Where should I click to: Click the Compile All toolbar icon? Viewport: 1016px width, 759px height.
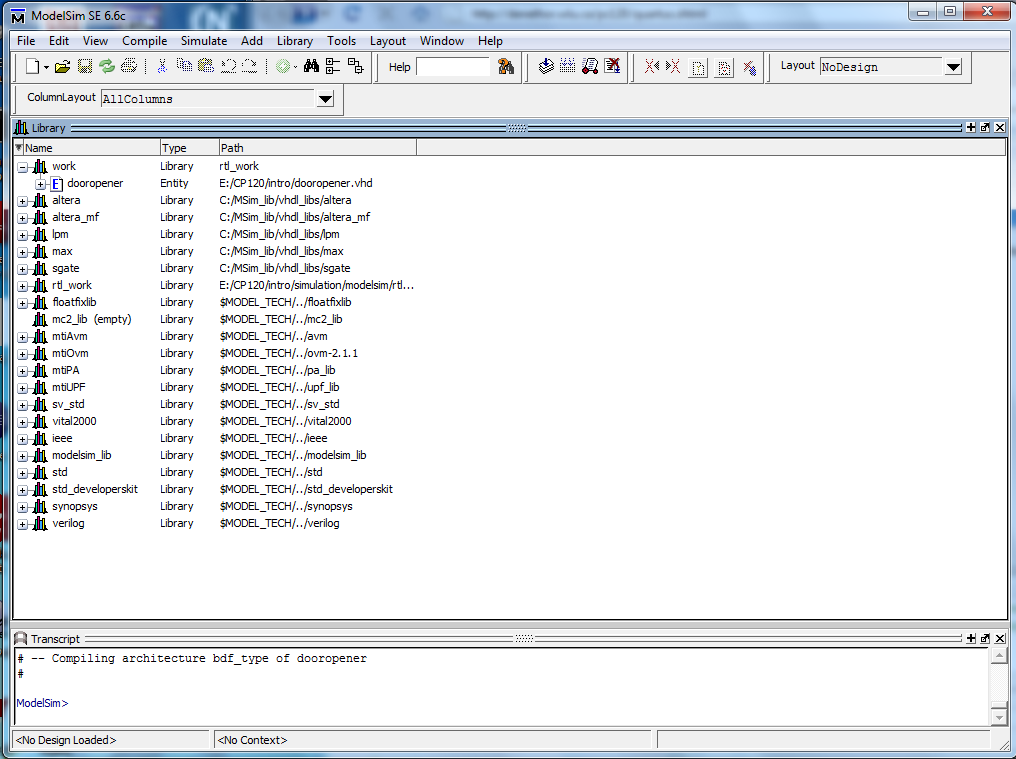point(568,66)
